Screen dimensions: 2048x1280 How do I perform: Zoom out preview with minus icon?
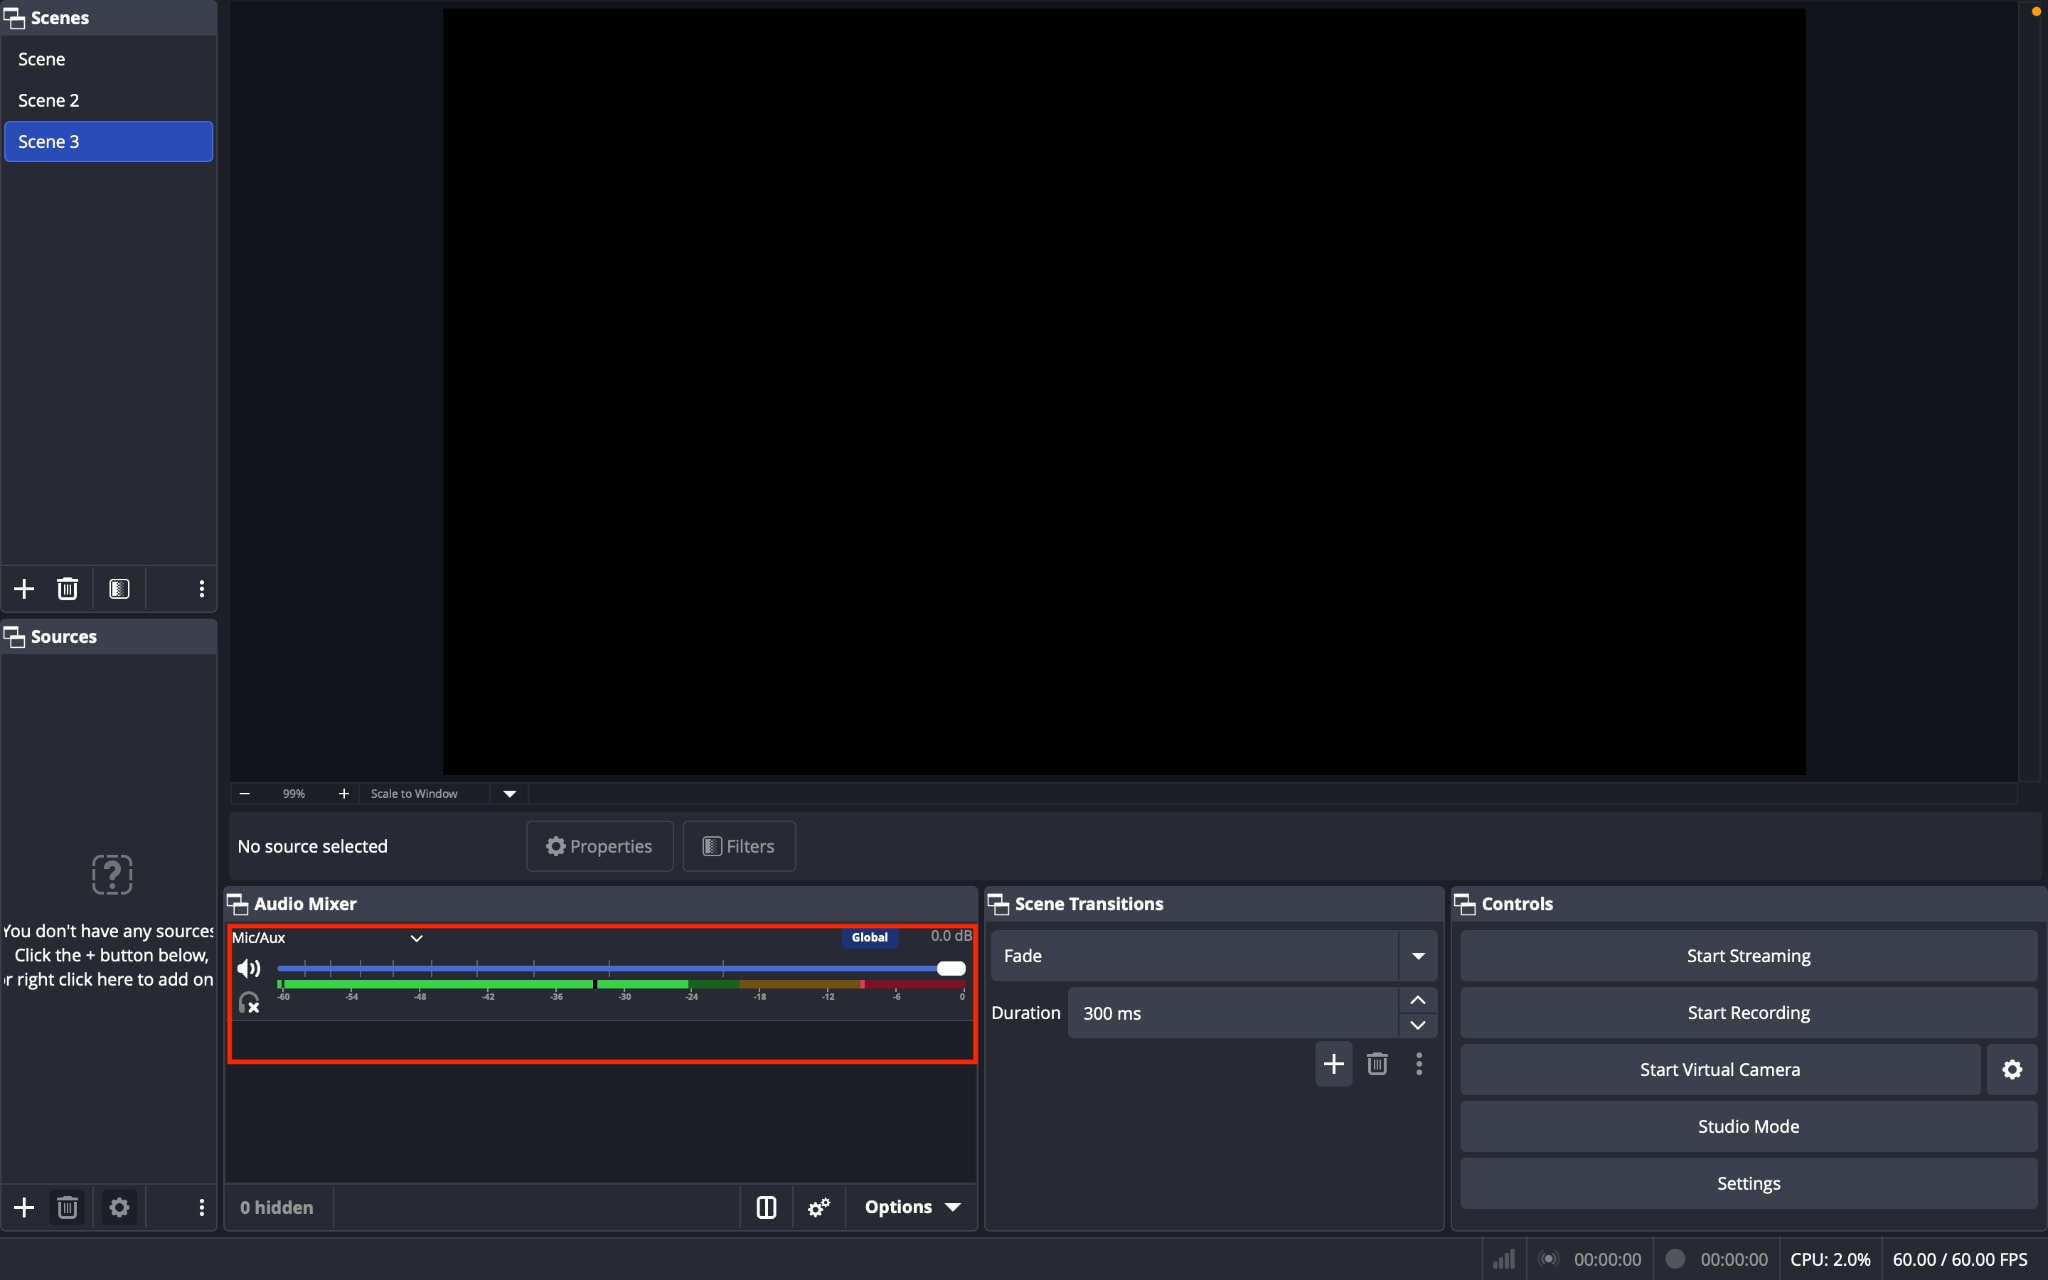pyautogui.click(x=245, y=793)
